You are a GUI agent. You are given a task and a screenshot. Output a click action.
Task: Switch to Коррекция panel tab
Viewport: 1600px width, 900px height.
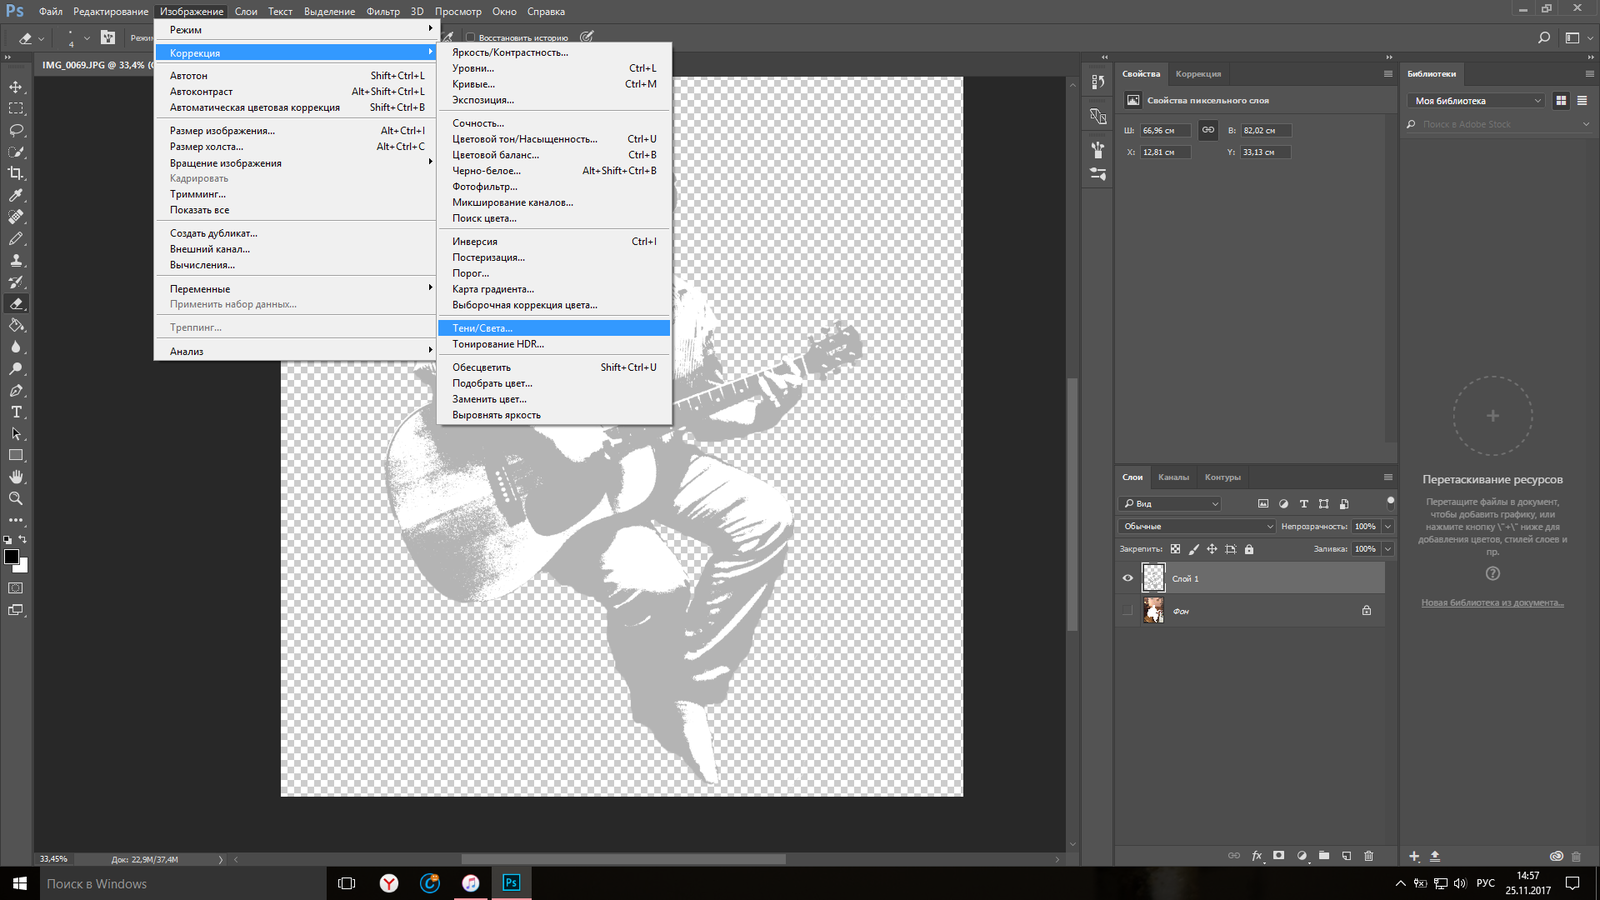point(1198,74)
